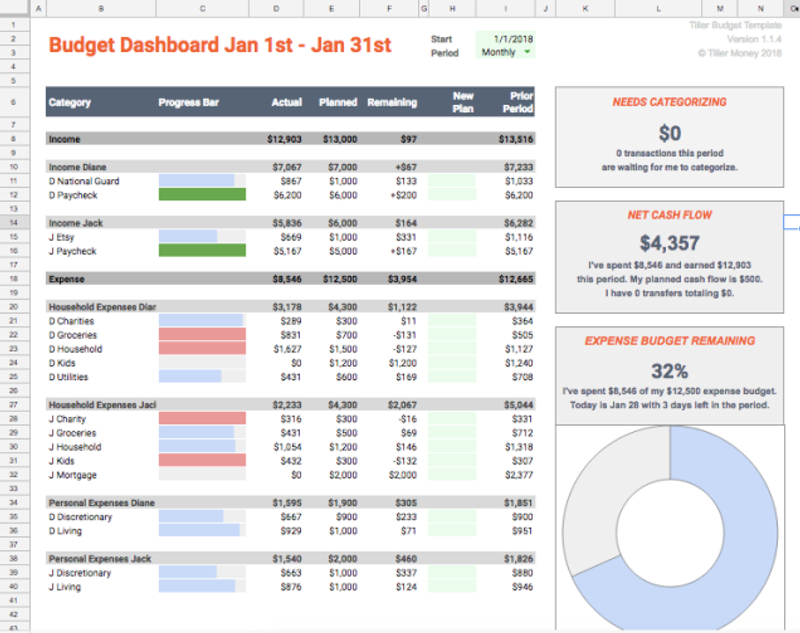This screenshot has width=800, height=633.
Task: Click the Budget Dashboard title
Action: pyautogui.click(x=220, y=45)
